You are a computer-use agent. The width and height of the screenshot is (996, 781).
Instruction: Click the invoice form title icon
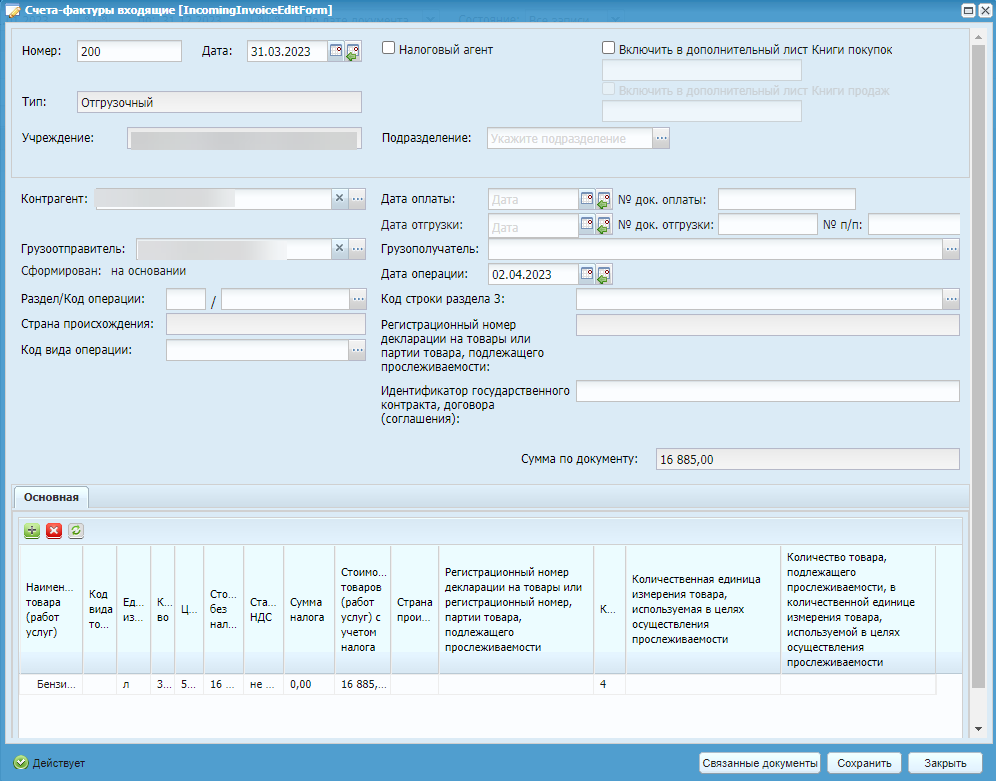tap(12, 10)
